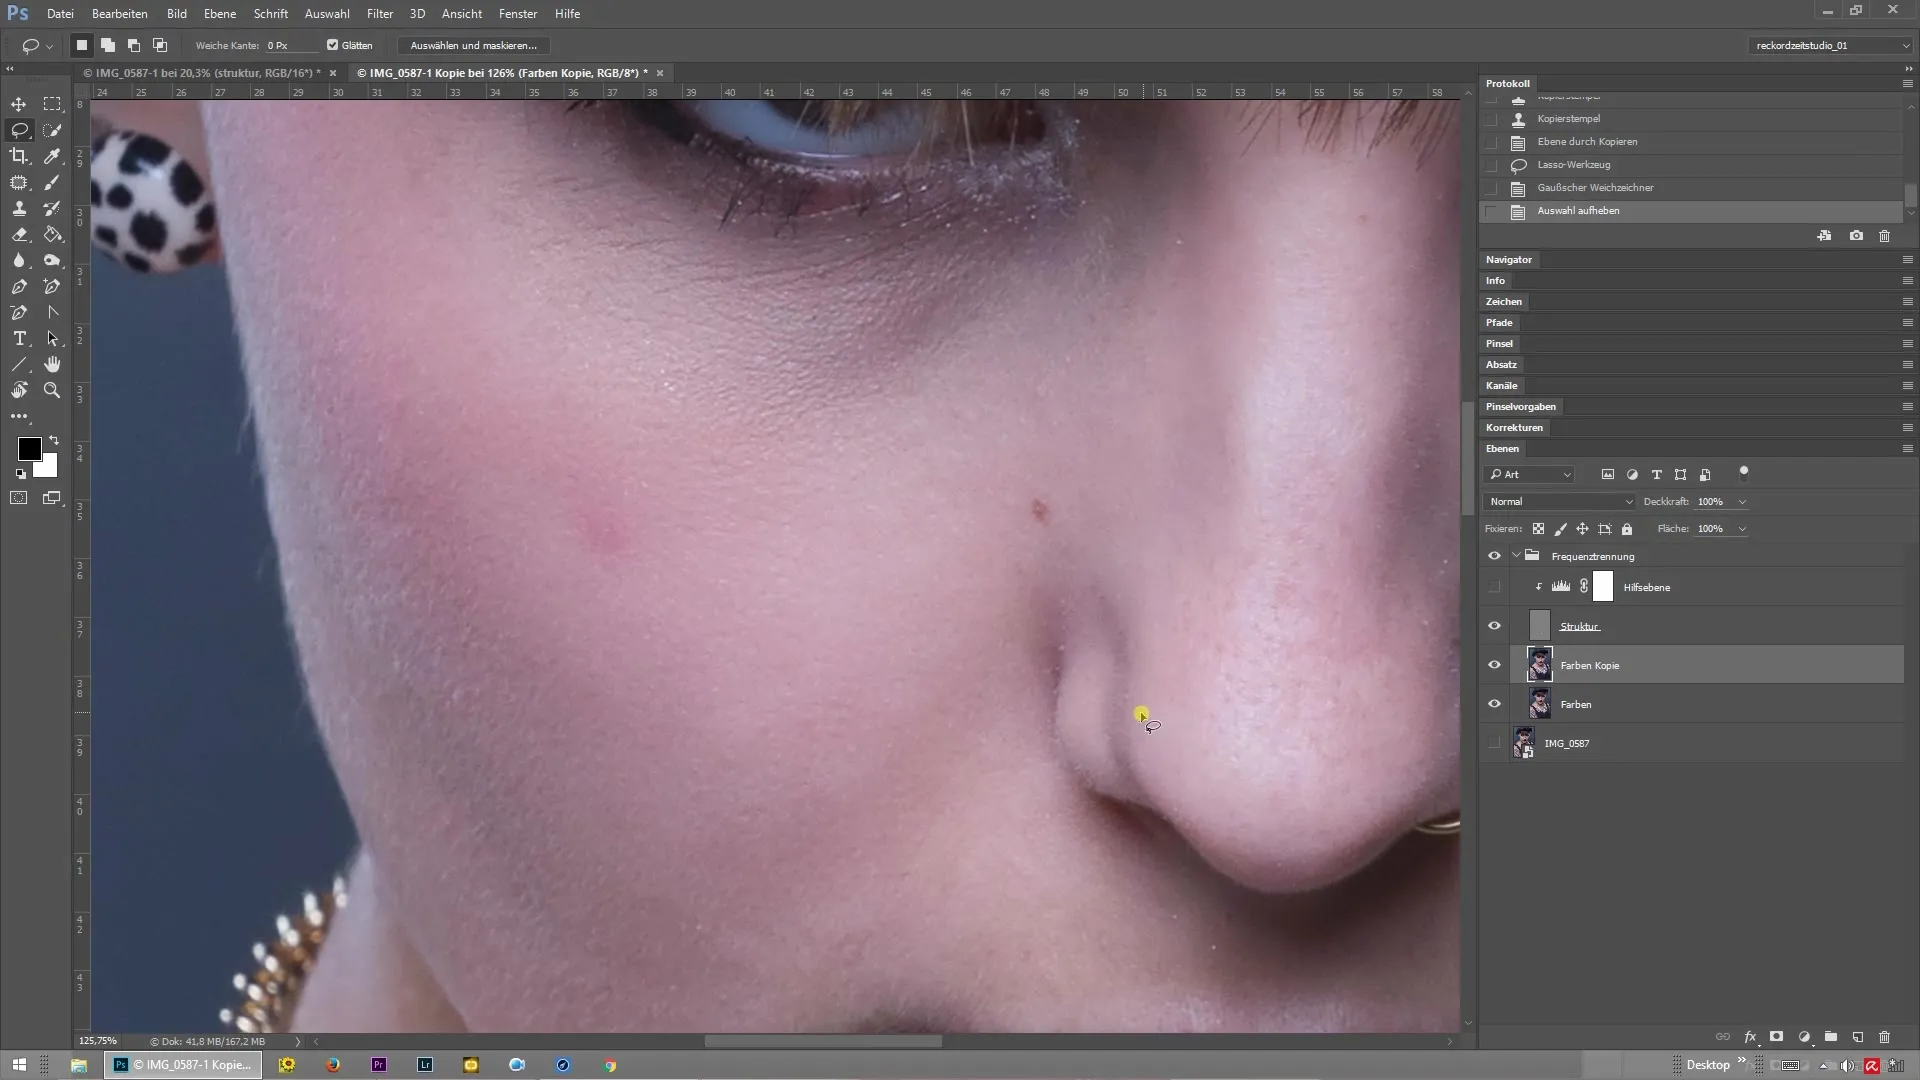Open the Filter menu
Screen dimensions: 1920x1080
[x=380, y=14]
